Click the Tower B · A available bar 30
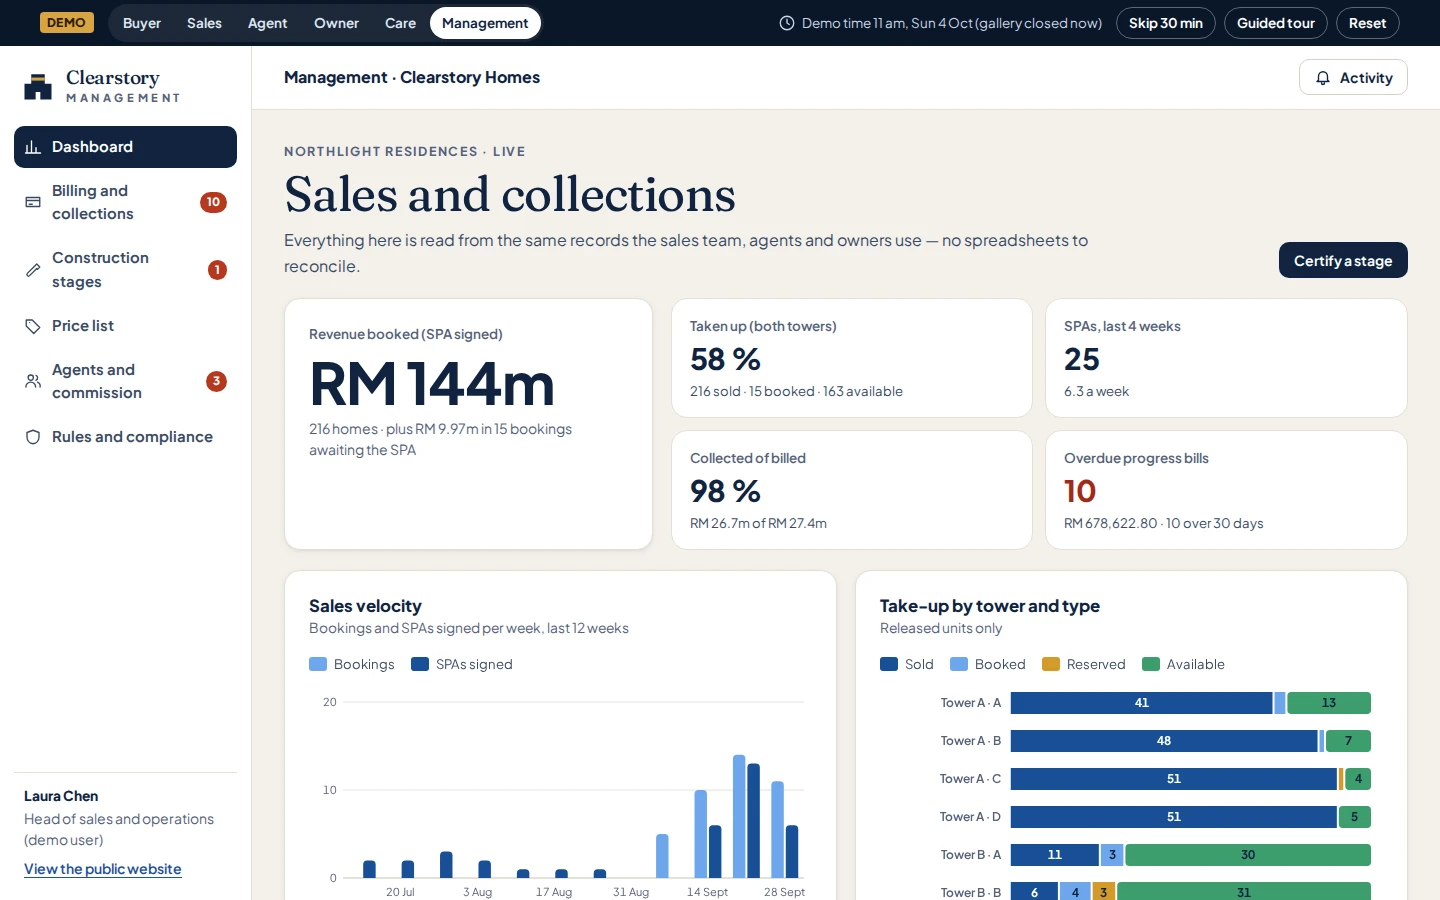Image resolution: width=1440 pixels, height=900 pixels. [1248, 855]
